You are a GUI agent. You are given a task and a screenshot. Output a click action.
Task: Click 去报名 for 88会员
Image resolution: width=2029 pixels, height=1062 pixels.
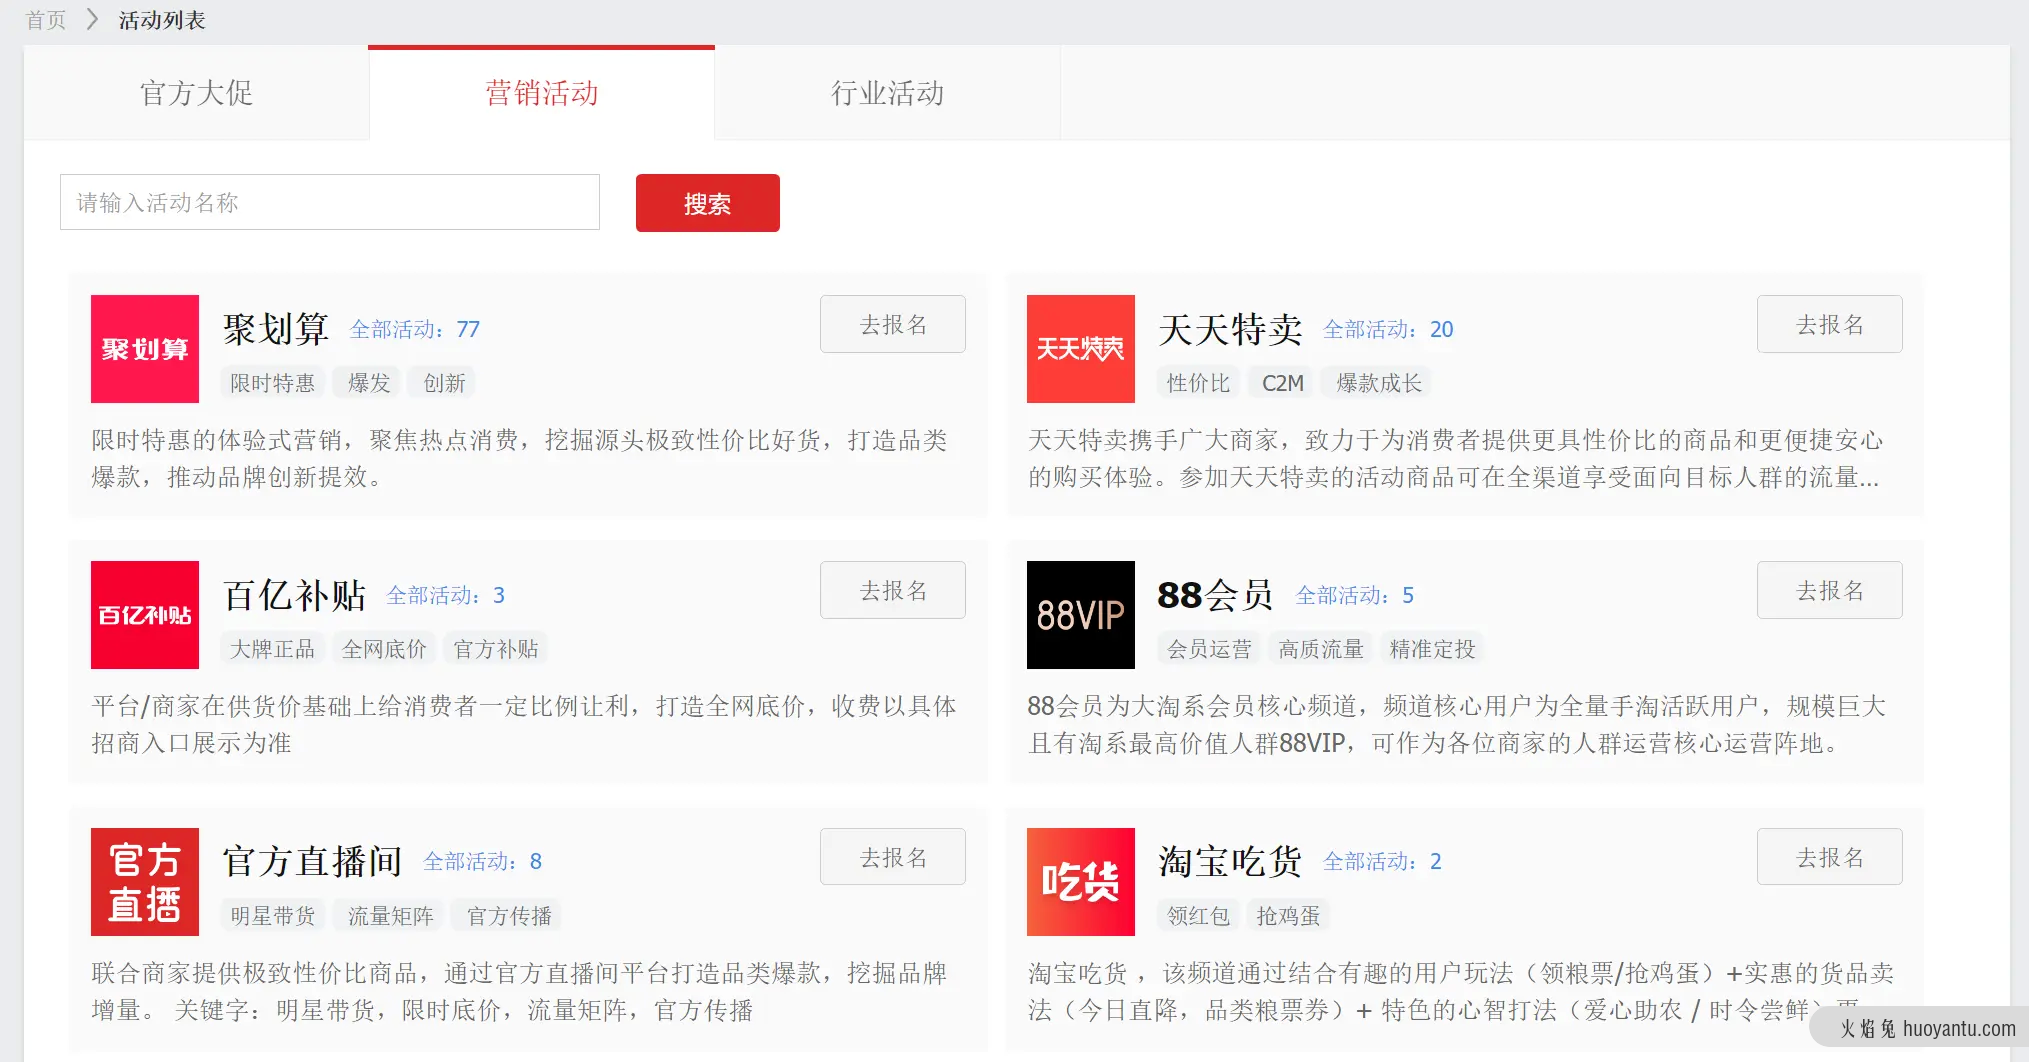1830,590
